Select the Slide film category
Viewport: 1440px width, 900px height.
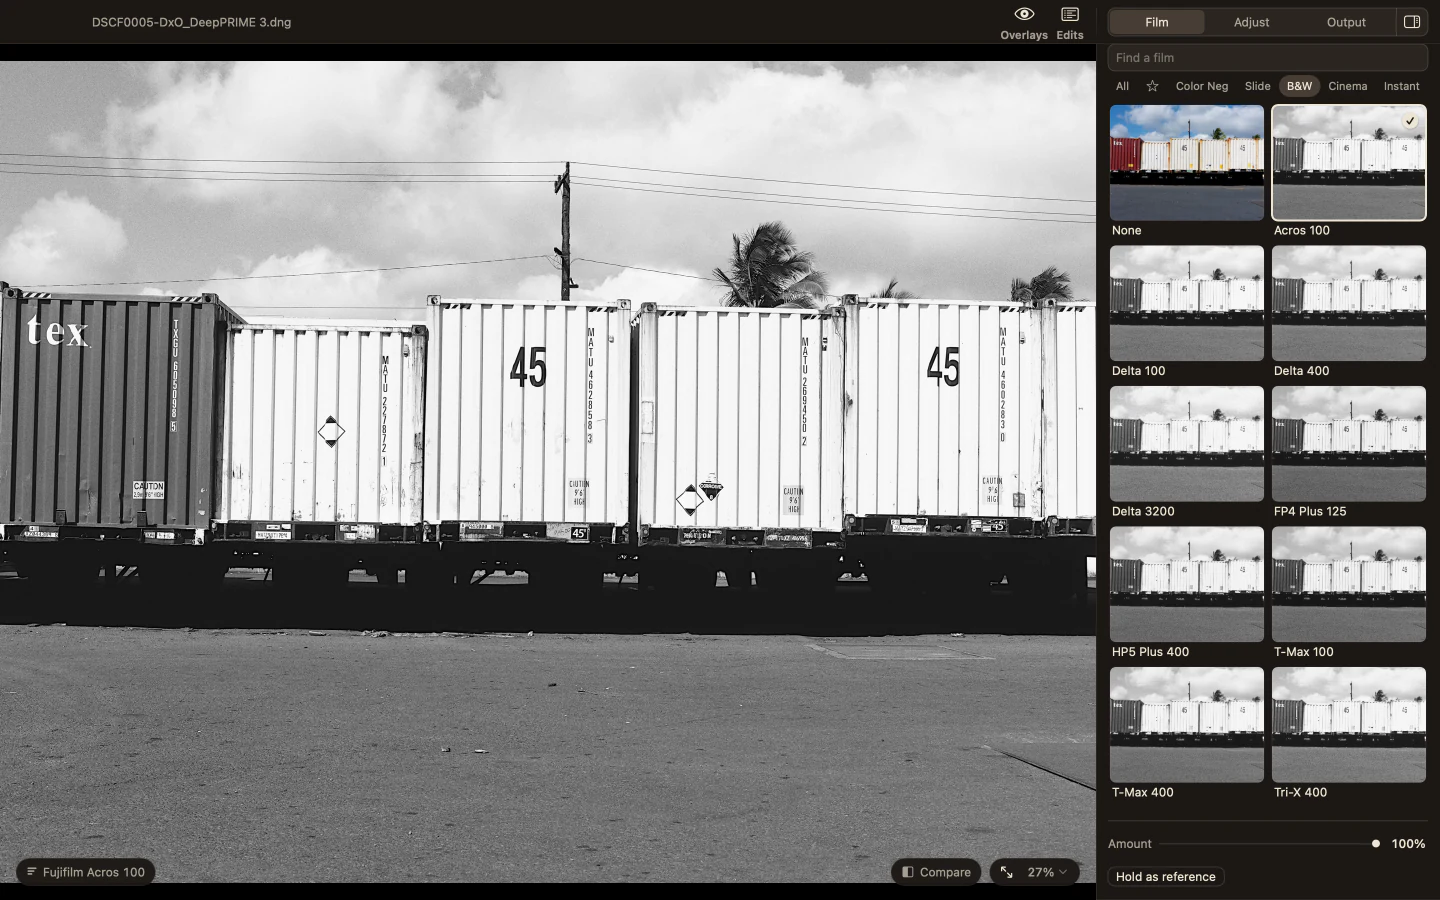click(x=1257, y=86)
